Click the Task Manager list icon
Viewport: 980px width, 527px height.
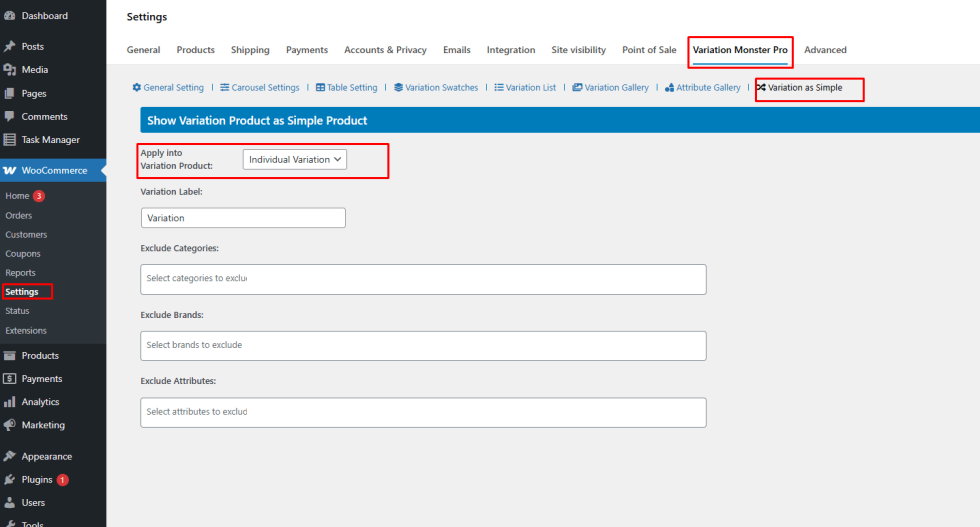9,139
